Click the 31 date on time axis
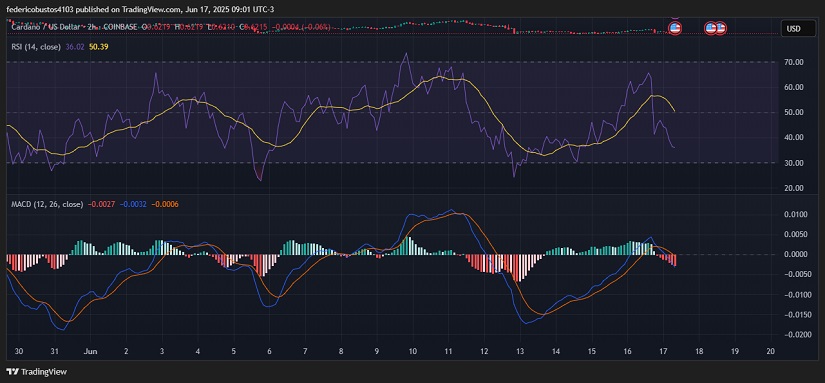The width and height of the screenshot is (825, 383). click(x=55, y=351)
